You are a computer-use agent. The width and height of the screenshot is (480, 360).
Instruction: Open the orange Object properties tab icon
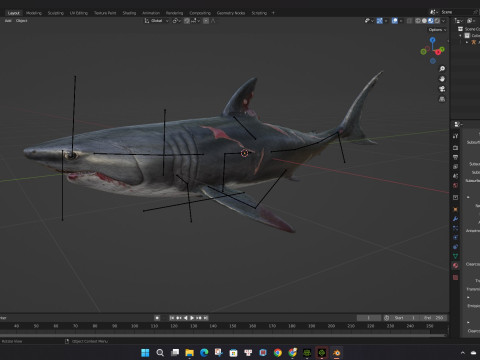click(x=456, y=209)
